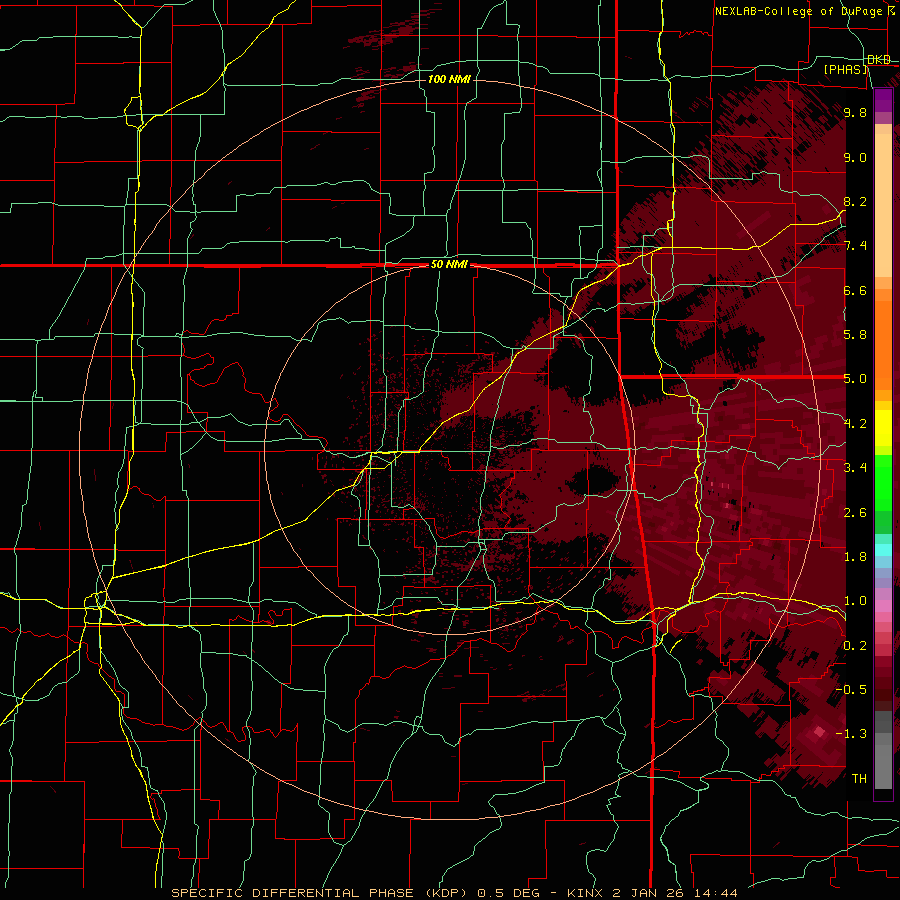The image size is (900, 900).
Task: Click the [PHAS] units label
Action: tap(845, 69)
